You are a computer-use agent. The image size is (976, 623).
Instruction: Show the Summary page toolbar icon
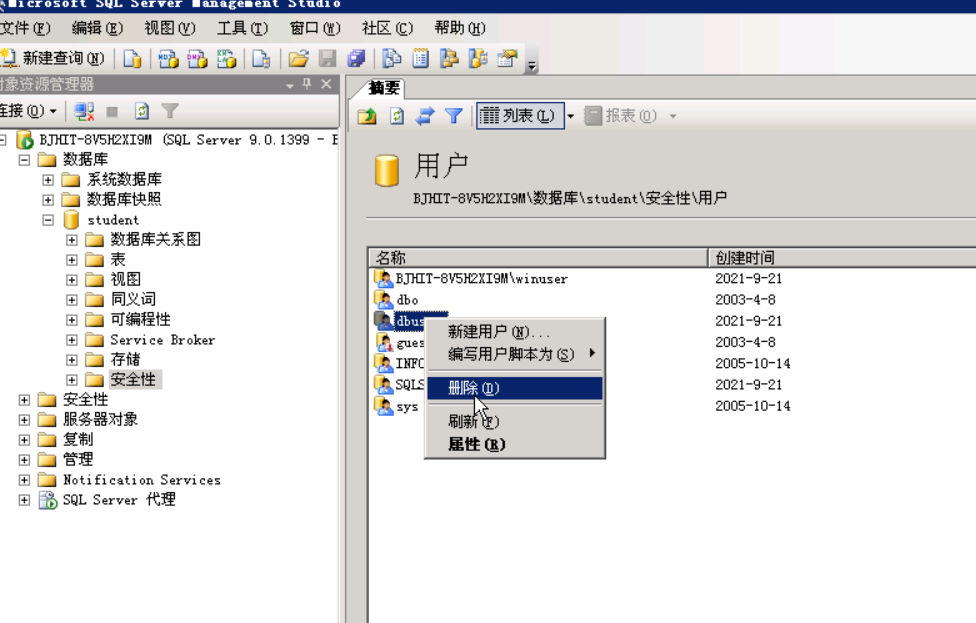click(x=421, y=59)
